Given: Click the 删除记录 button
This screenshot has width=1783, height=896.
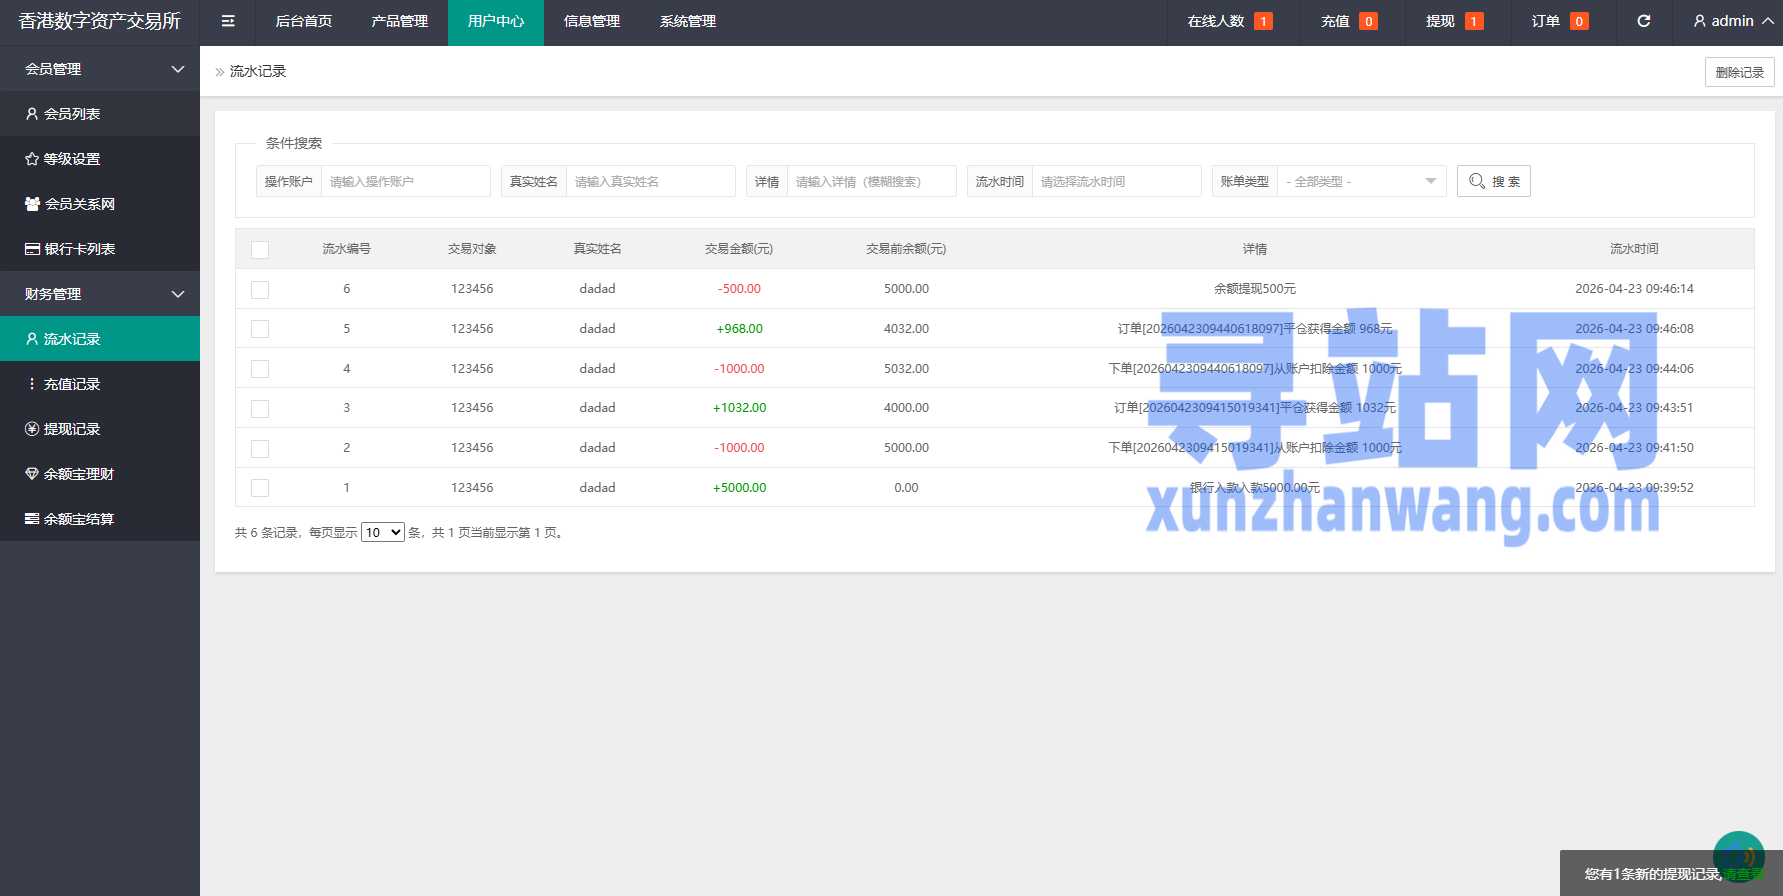Looking at the screenshot, I should 1740,72.
